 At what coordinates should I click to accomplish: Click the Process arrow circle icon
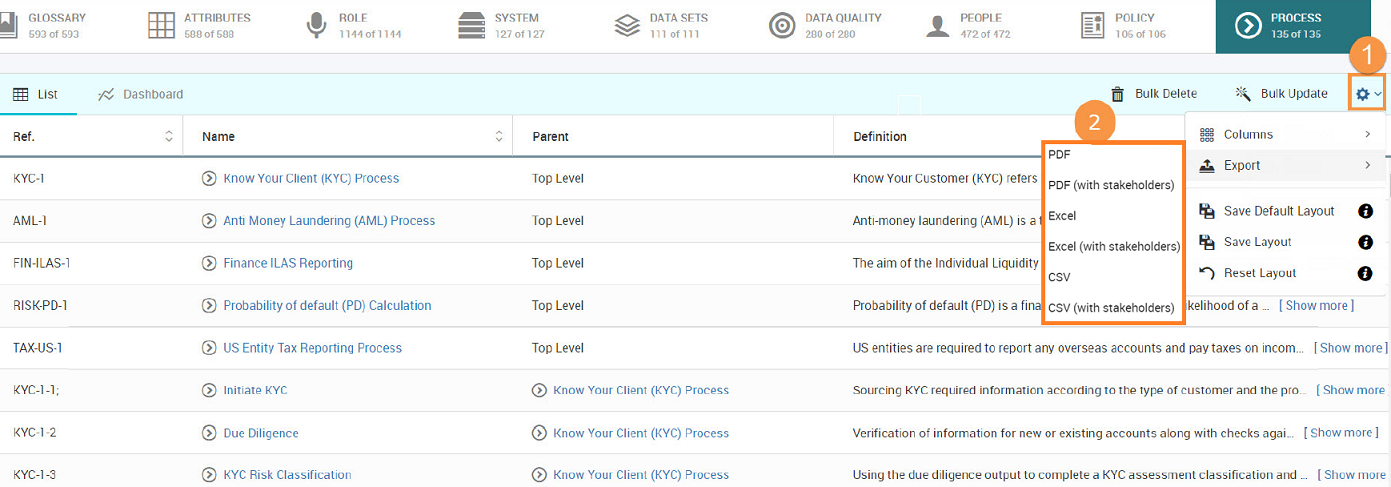click(x=1248, y=25)
